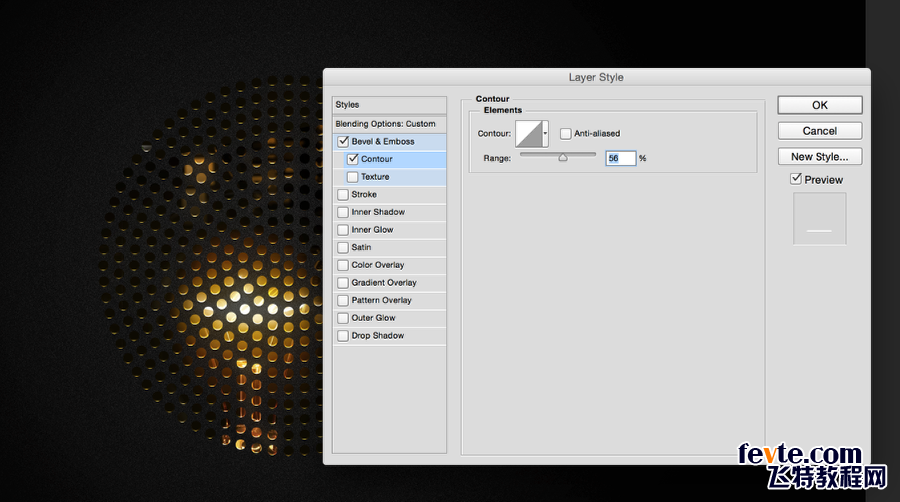Open the Color Overlay settings label

[378, 265]
